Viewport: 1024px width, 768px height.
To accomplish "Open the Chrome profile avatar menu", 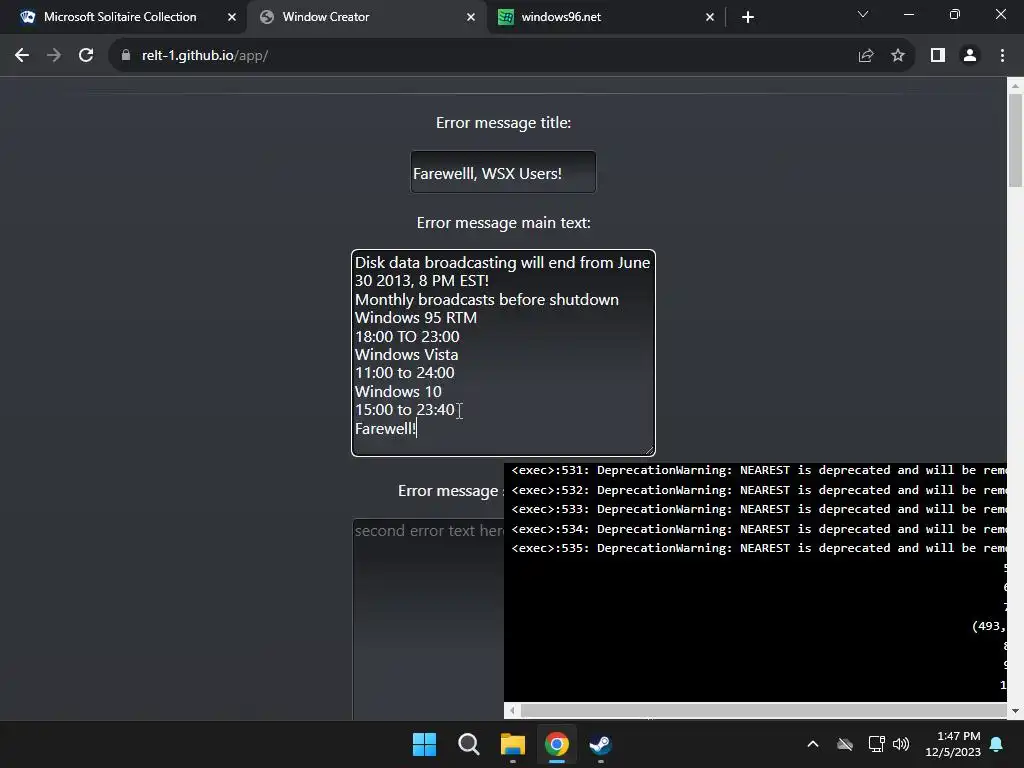I will pyautogui.click(x=970, y=56).
